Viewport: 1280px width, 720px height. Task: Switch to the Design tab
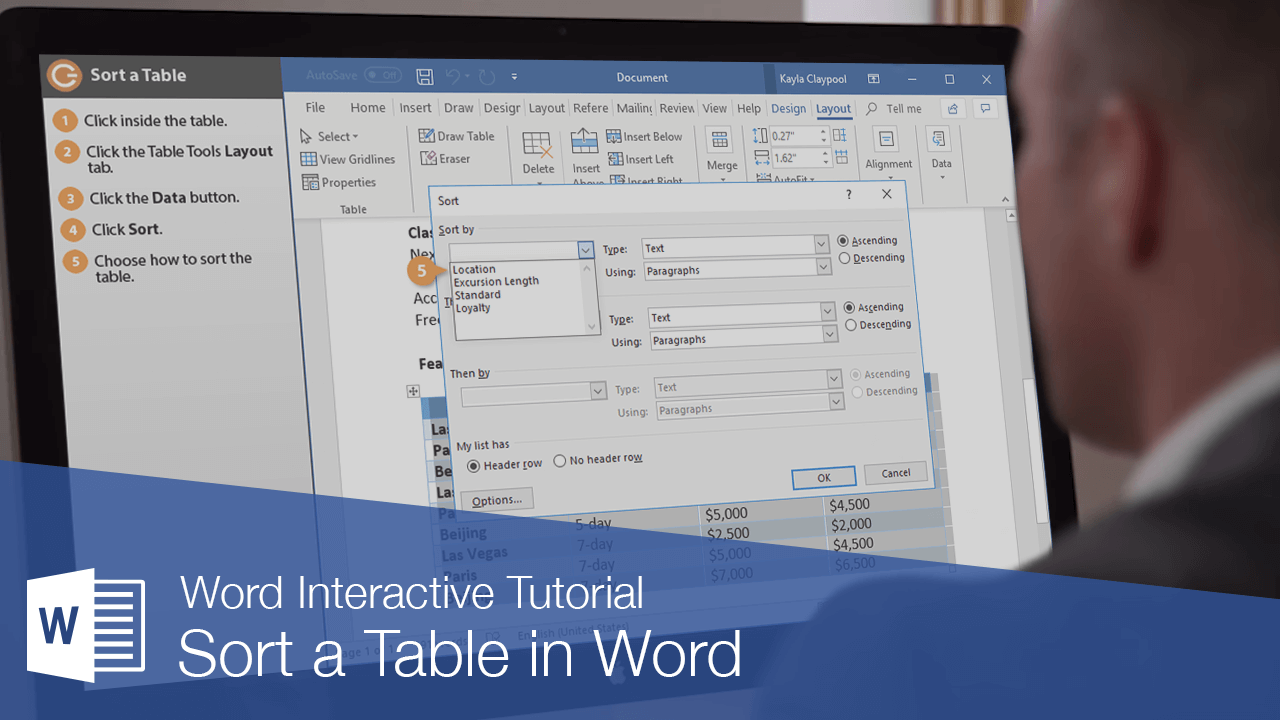(788, 108)
